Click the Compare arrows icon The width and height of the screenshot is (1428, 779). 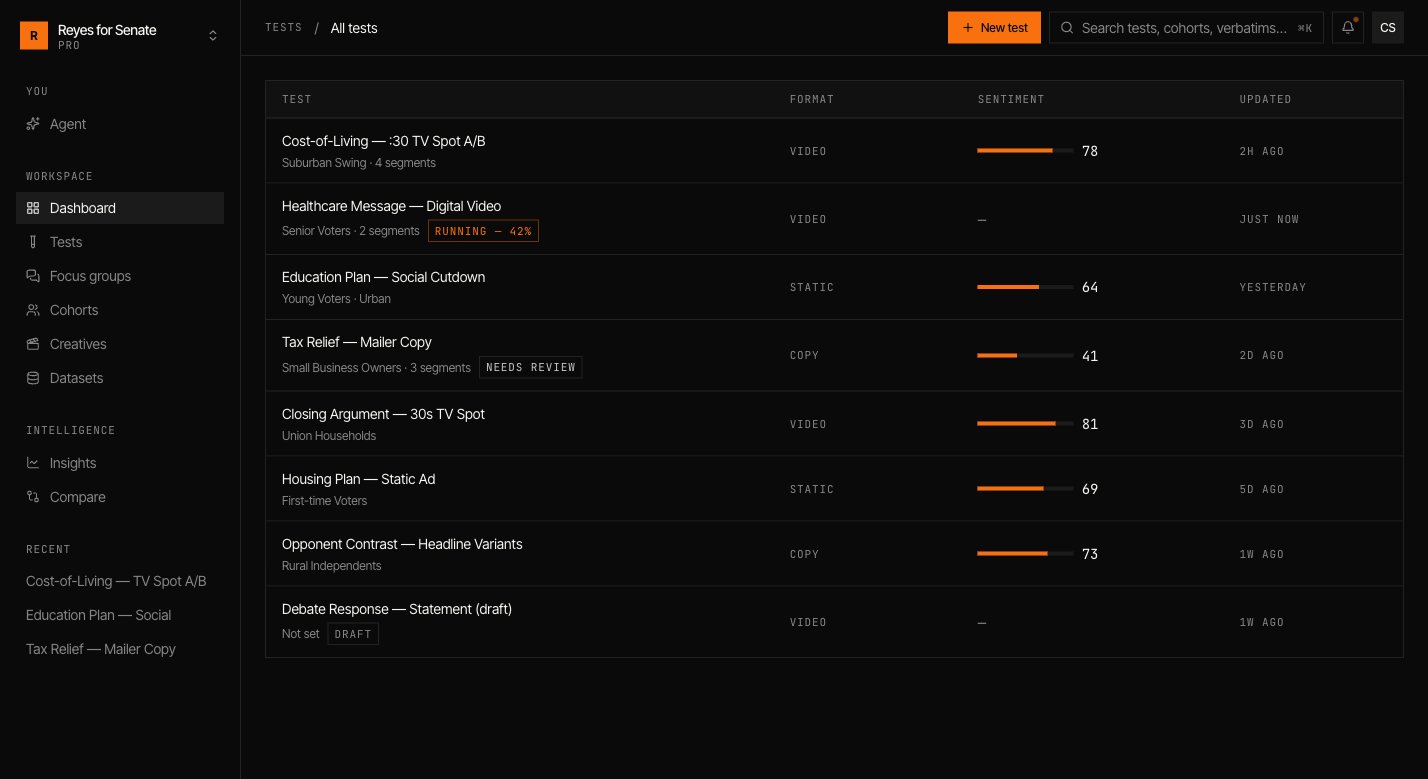33,497
